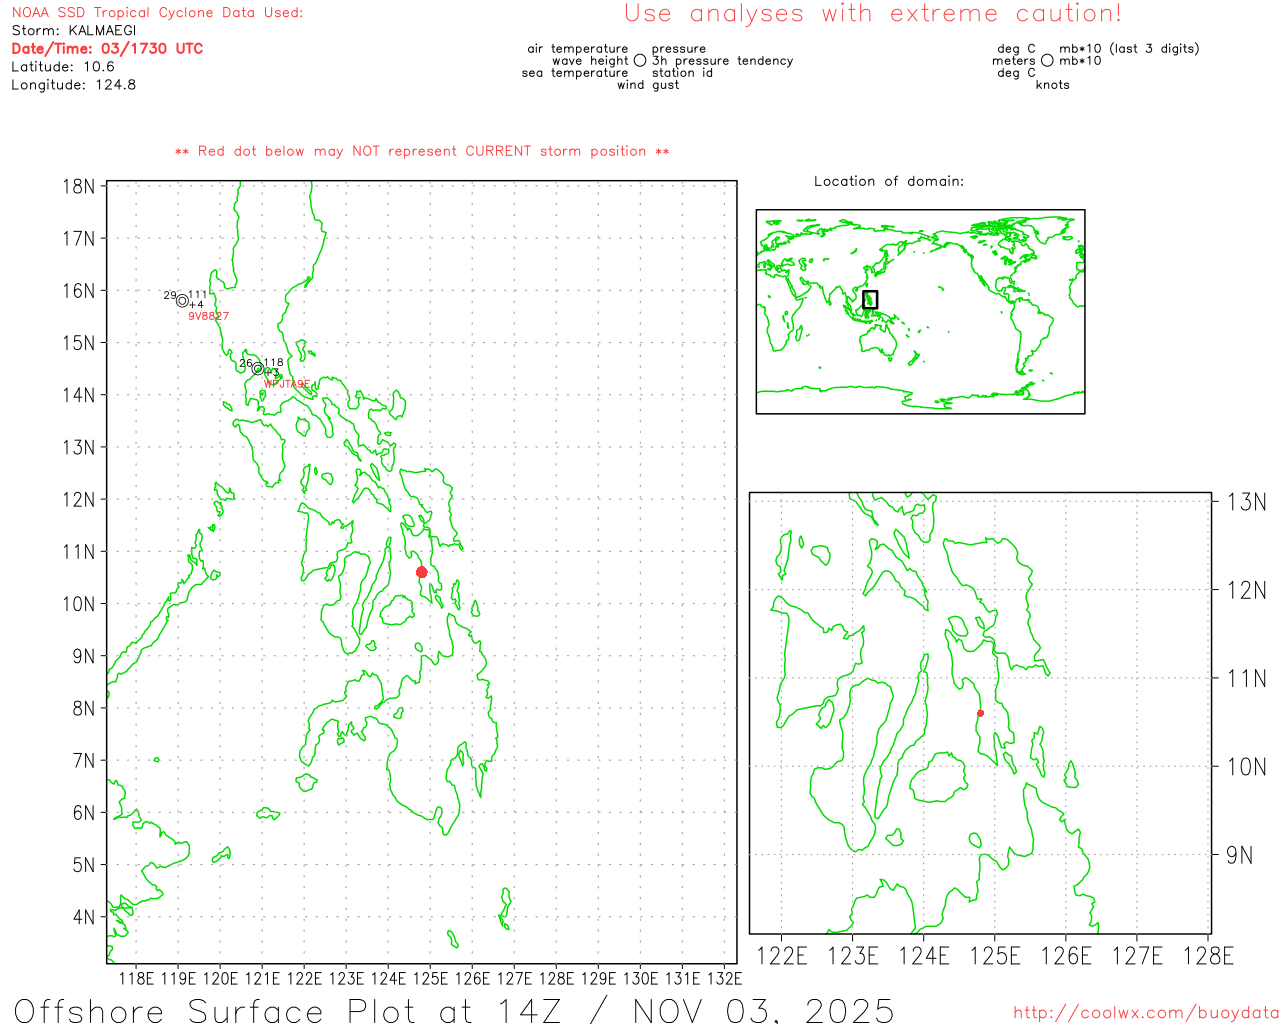Click the red station ID label 9V8827
Screen dimensions: 1280x1024
(208, 316)
